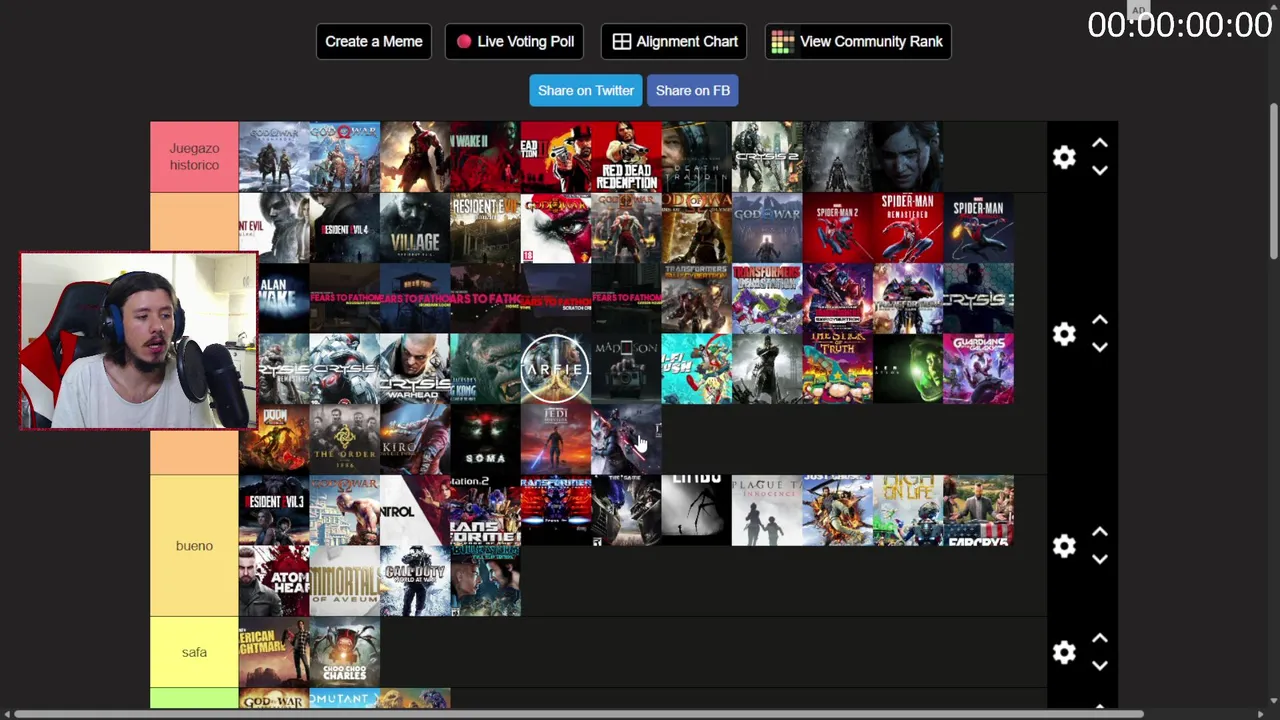Select High on Life cover
Image resolution: width=1280 pixels, height=720 pixels.
click(x=908, y=510)
